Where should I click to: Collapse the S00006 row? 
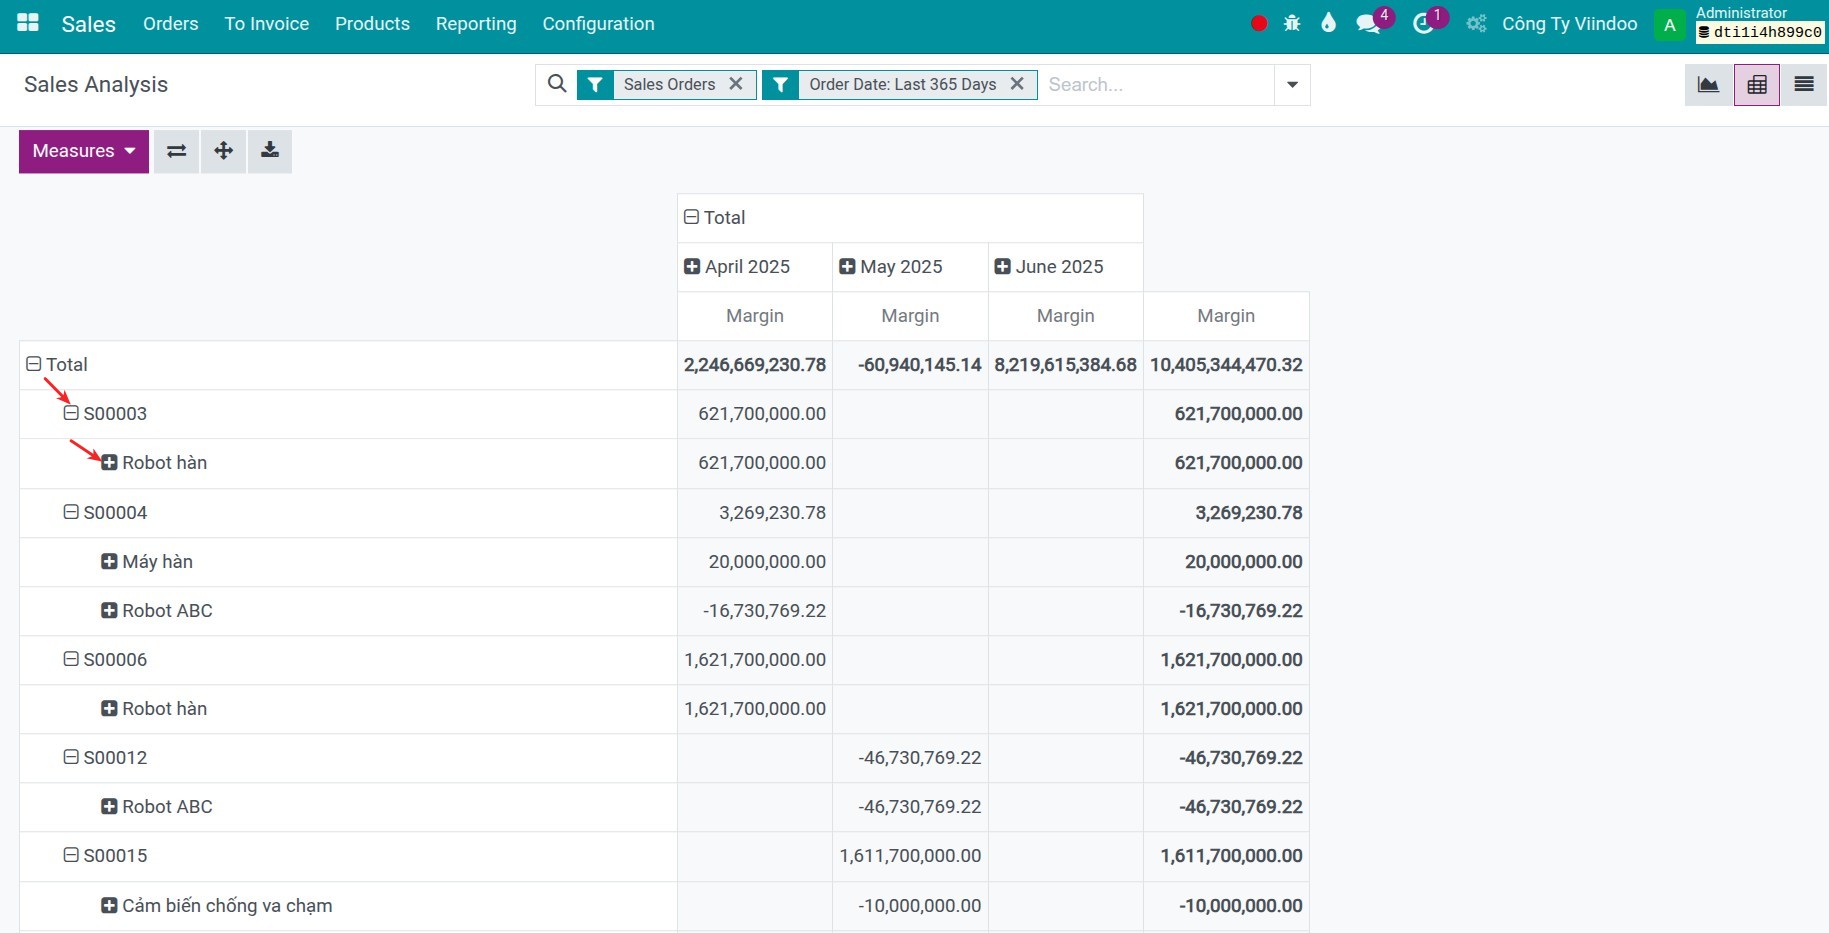pyautogui.click(x=71, y=659)
